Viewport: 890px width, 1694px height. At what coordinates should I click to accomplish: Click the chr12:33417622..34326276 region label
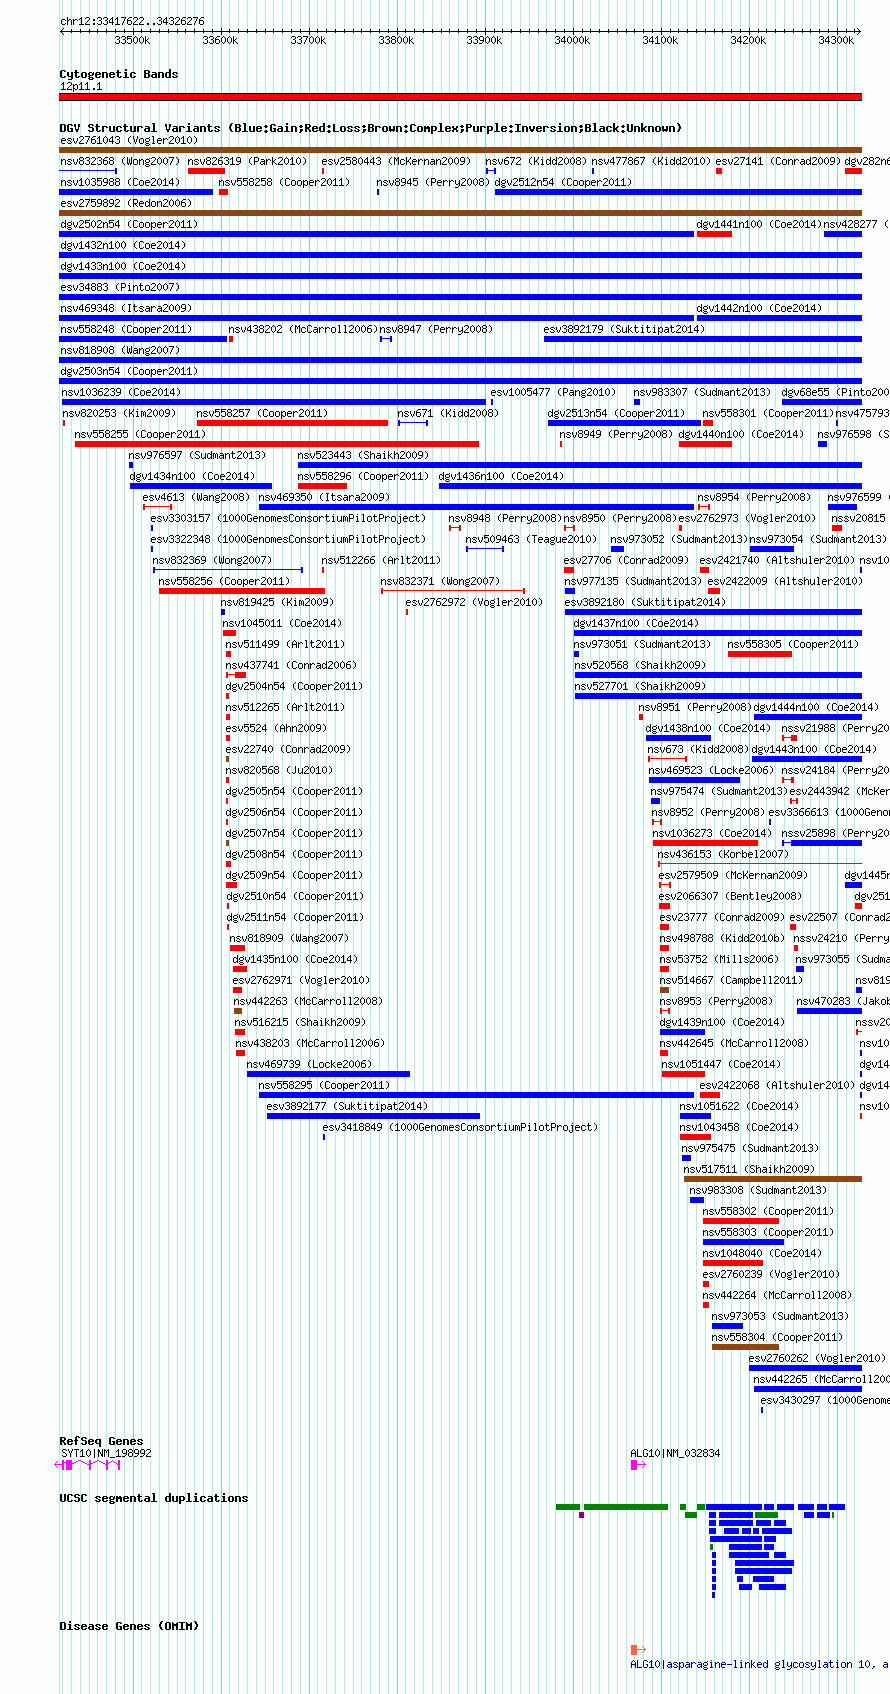pyautogui.click(x=132, y=21)
